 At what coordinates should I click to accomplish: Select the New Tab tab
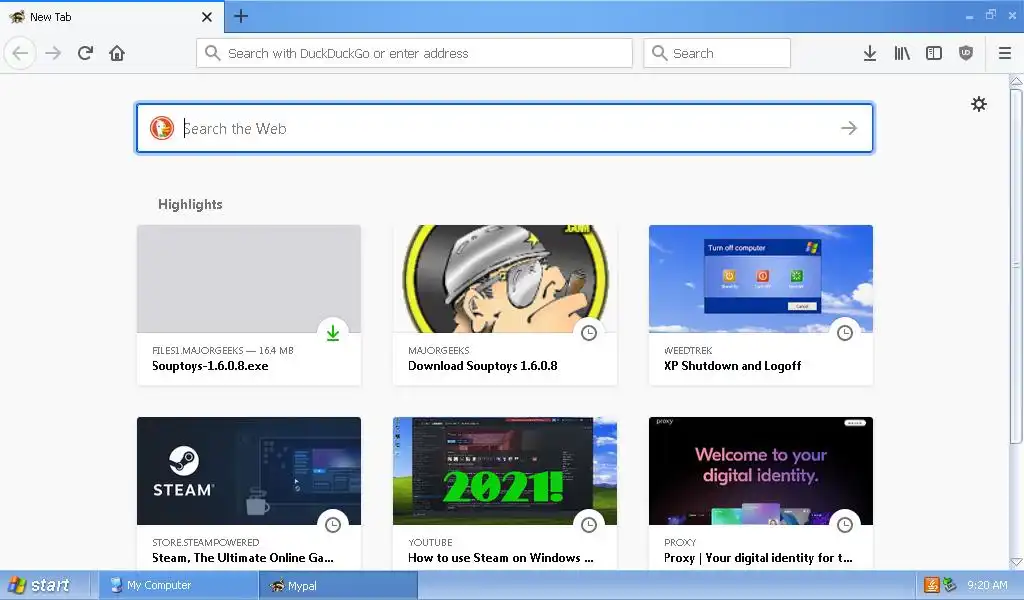[x=111, y=17]
